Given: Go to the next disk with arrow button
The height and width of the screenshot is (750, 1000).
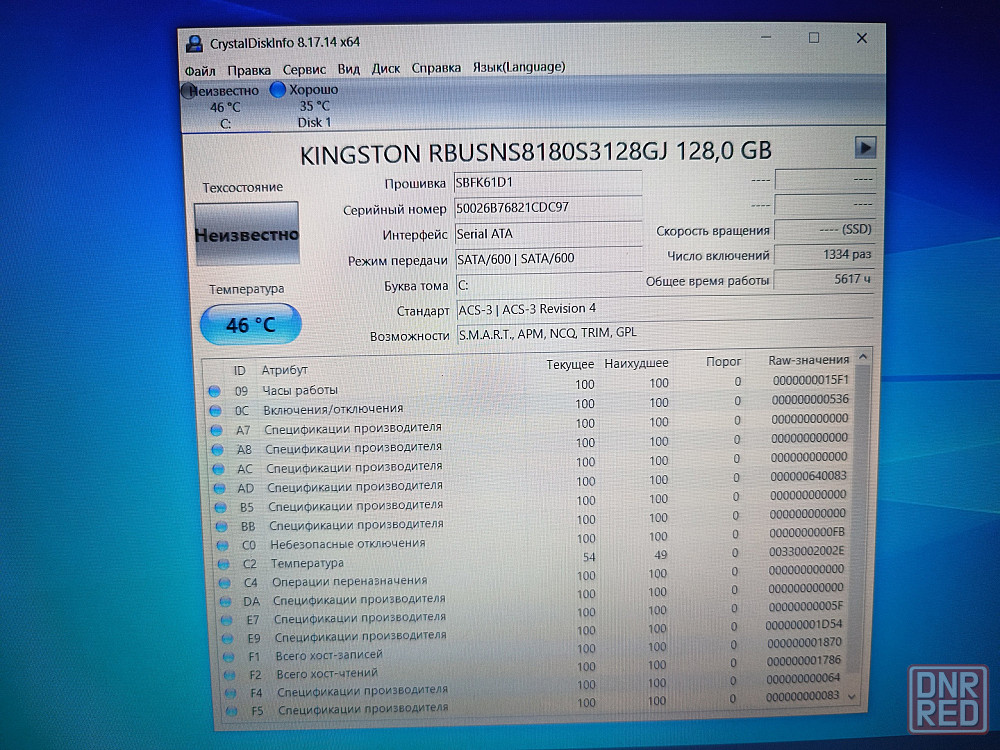Looking at the screenshot, I should point(865,148).
